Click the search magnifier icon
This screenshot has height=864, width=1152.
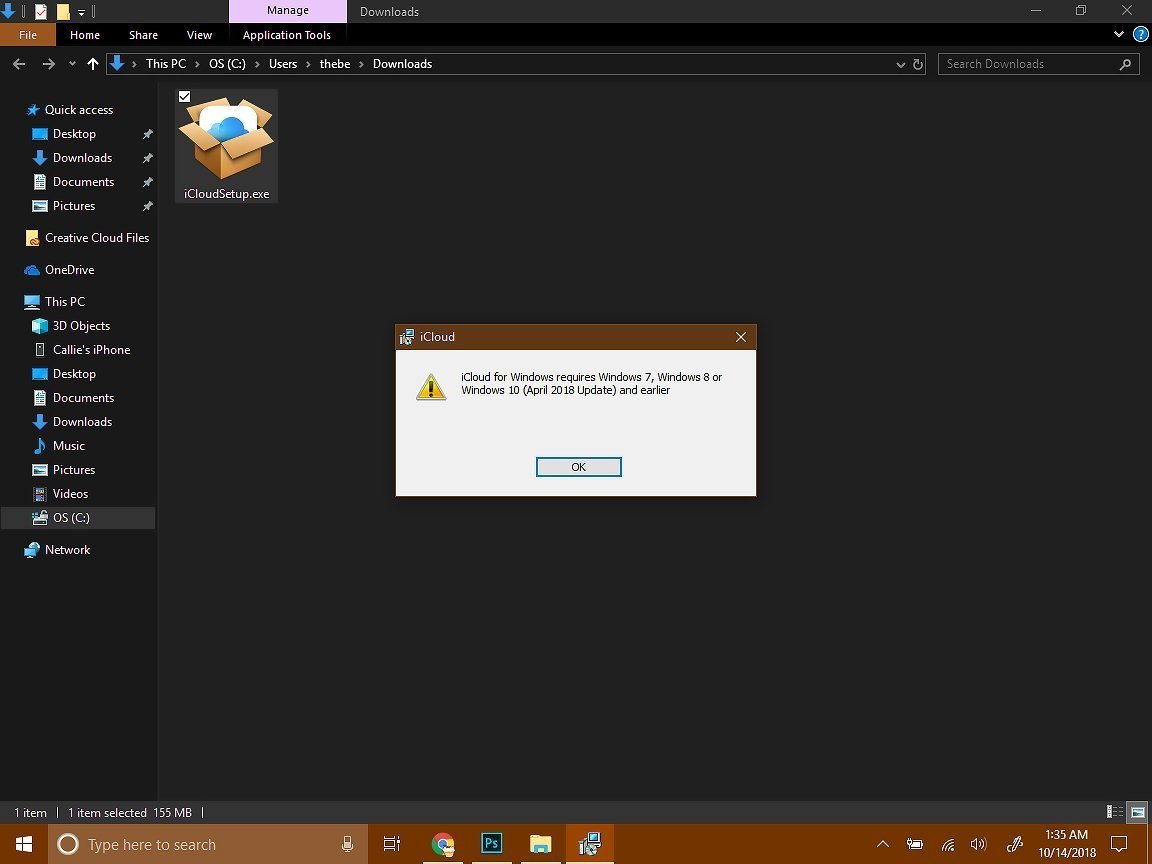(x=1125, y=64)
